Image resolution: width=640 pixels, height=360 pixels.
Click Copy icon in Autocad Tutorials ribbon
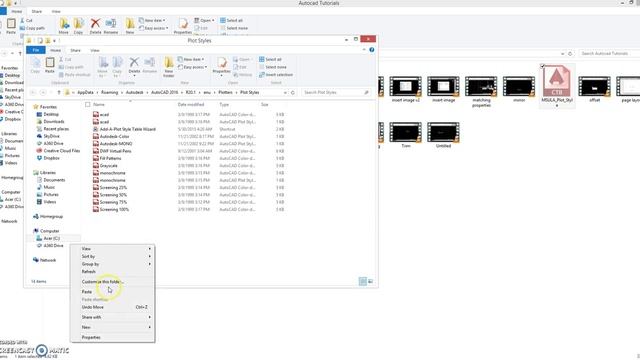coord(78,26)
